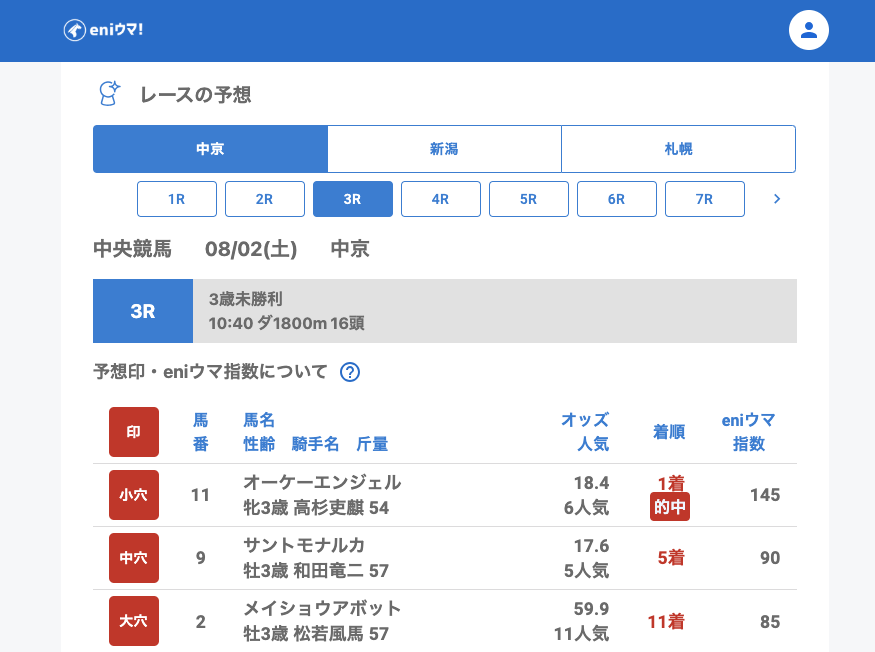Choose the 5R race button
The width and height of the screenshot is (875, 652).
coord(529,199)
